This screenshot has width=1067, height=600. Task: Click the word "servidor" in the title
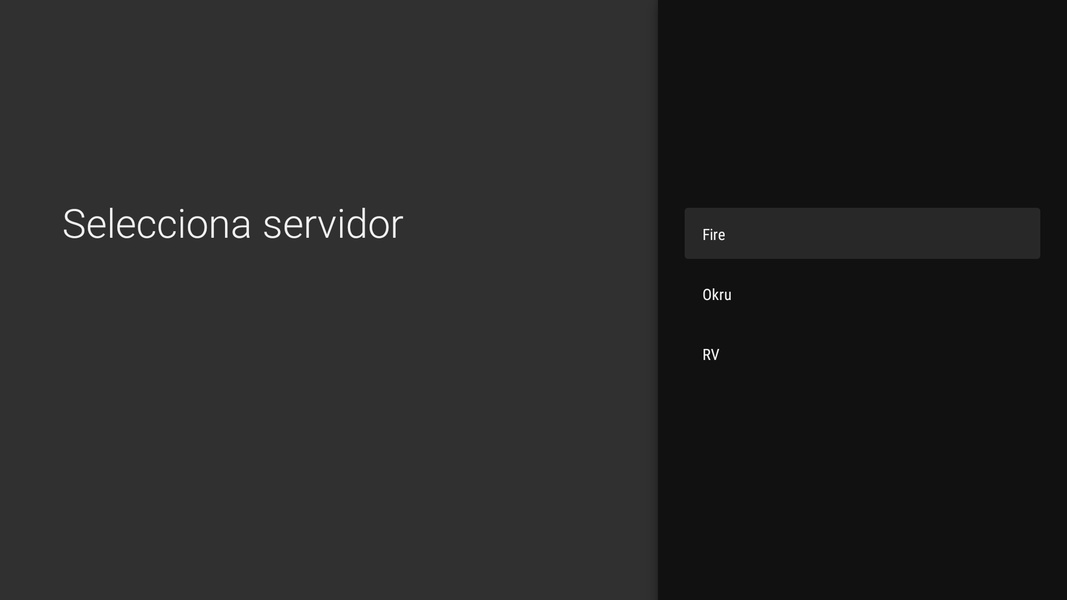tap(333, 224)
